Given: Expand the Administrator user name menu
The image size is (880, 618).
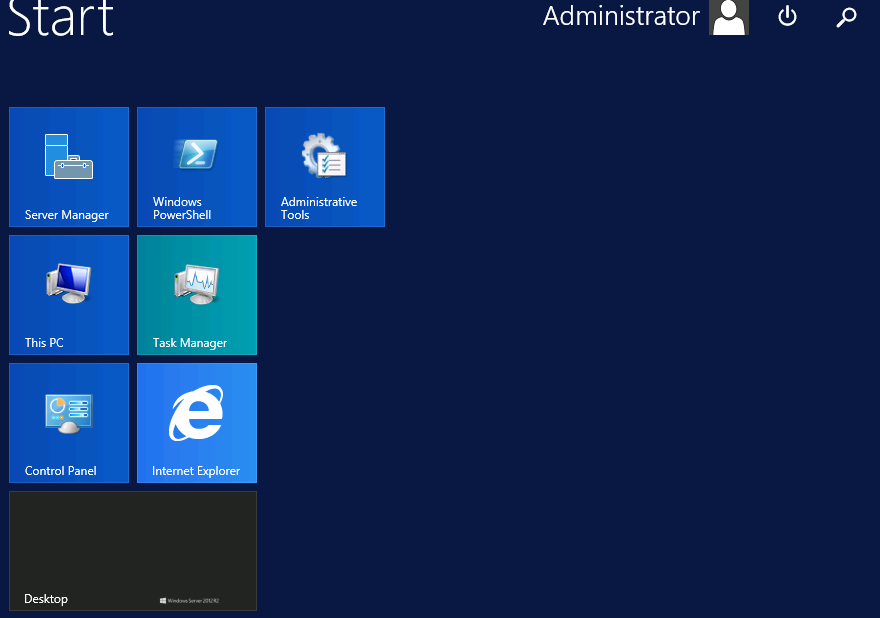Looking at the screenshot, I should click(x=621, y=16).
